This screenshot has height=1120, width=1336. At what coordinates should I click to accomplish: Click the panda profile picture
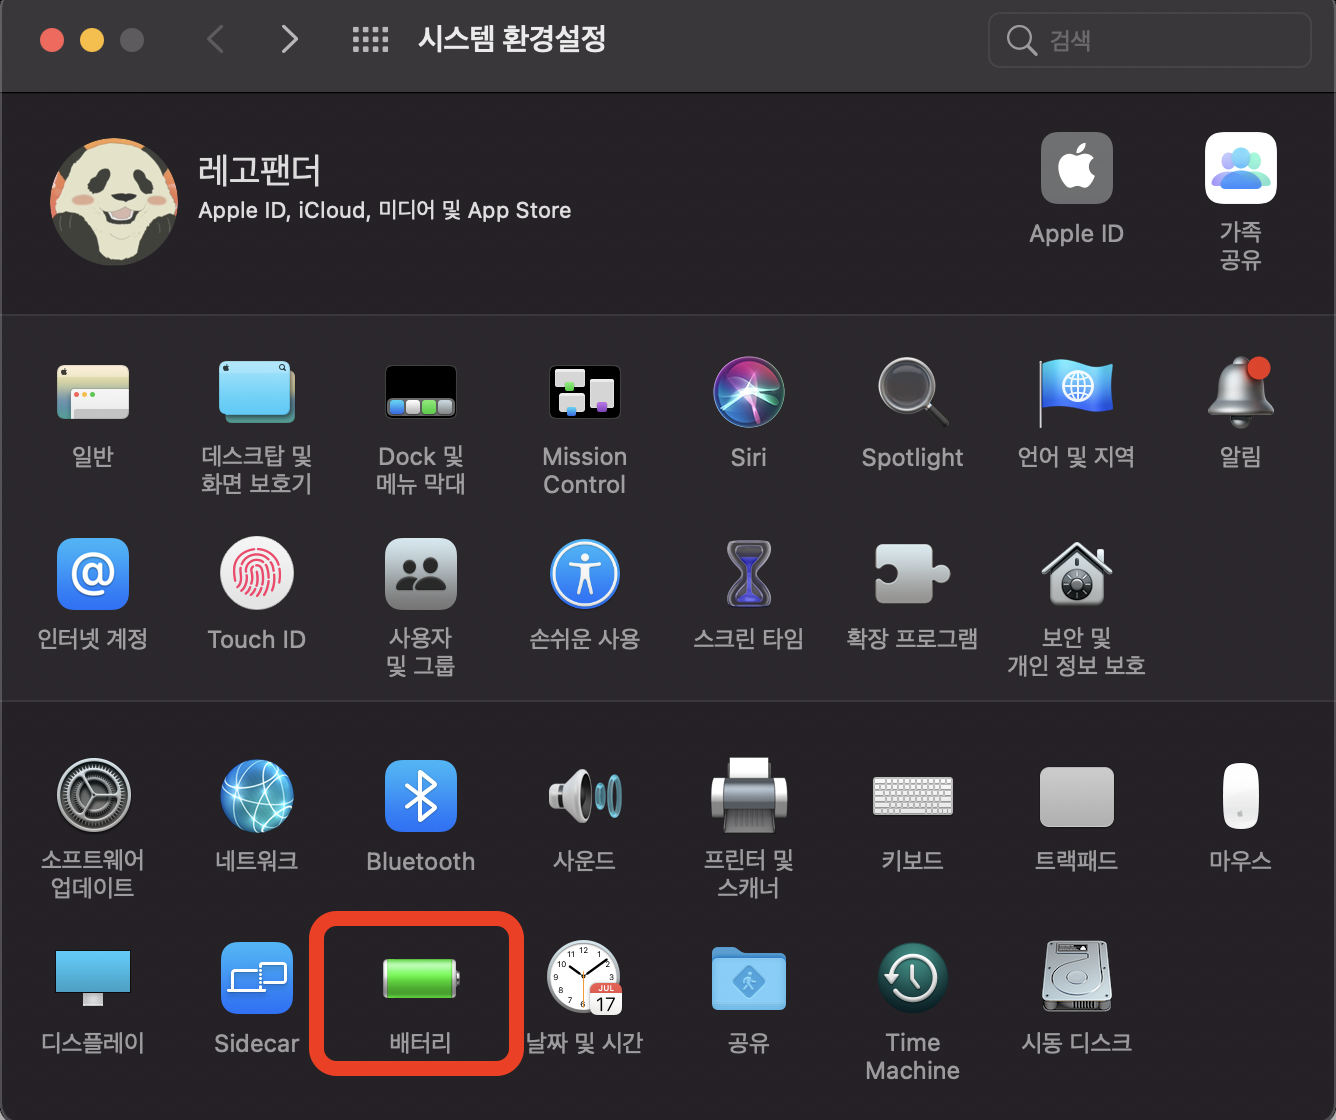(x=114, y=202)
